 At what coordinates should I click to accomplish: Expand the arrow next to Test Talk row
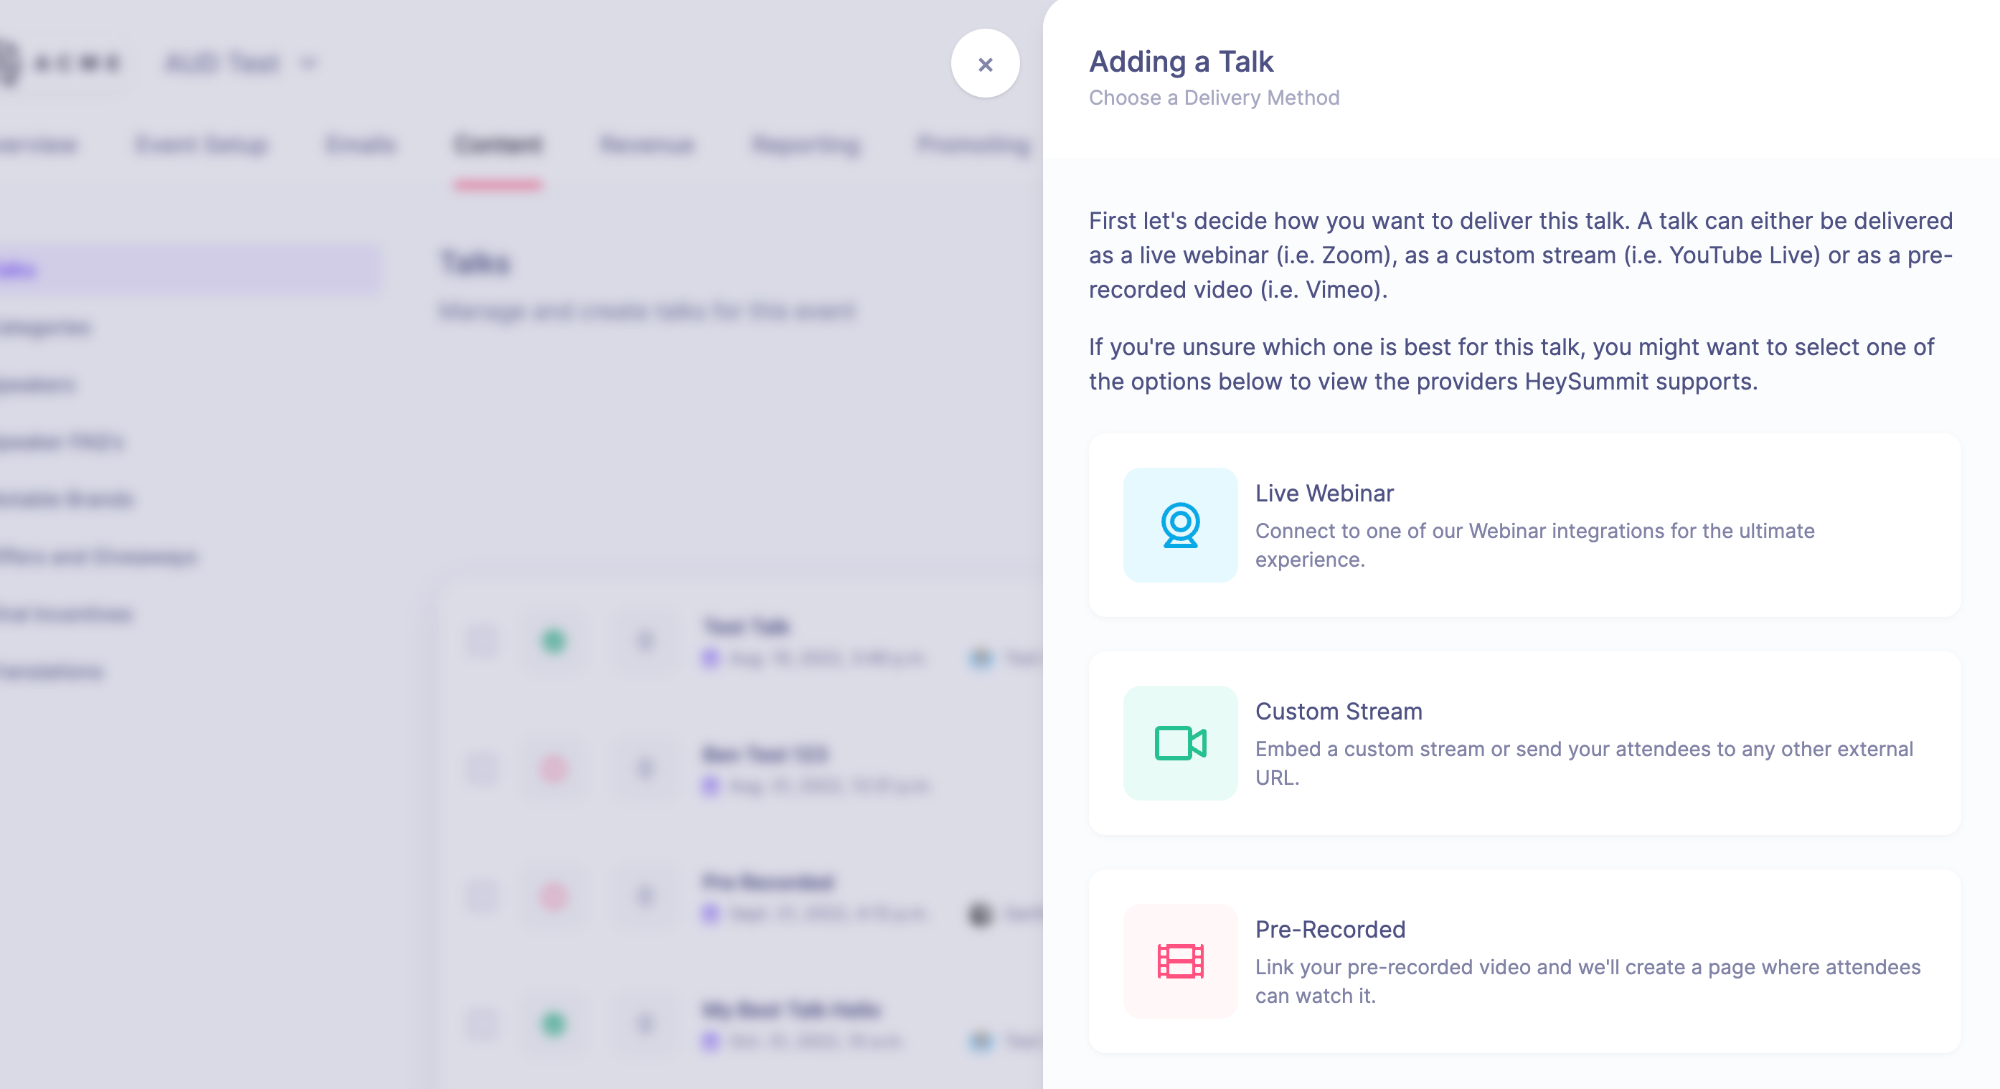click(x=645, y=641)
